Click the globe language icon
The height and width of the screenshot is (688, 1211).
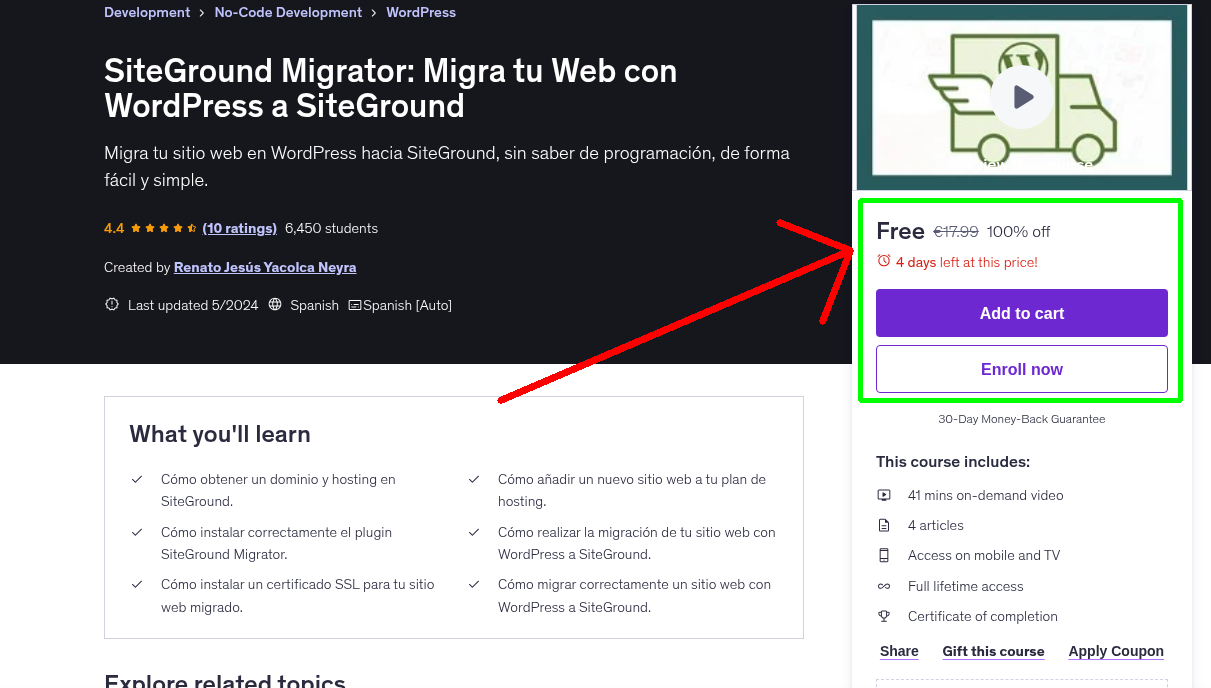click(274, 305)
